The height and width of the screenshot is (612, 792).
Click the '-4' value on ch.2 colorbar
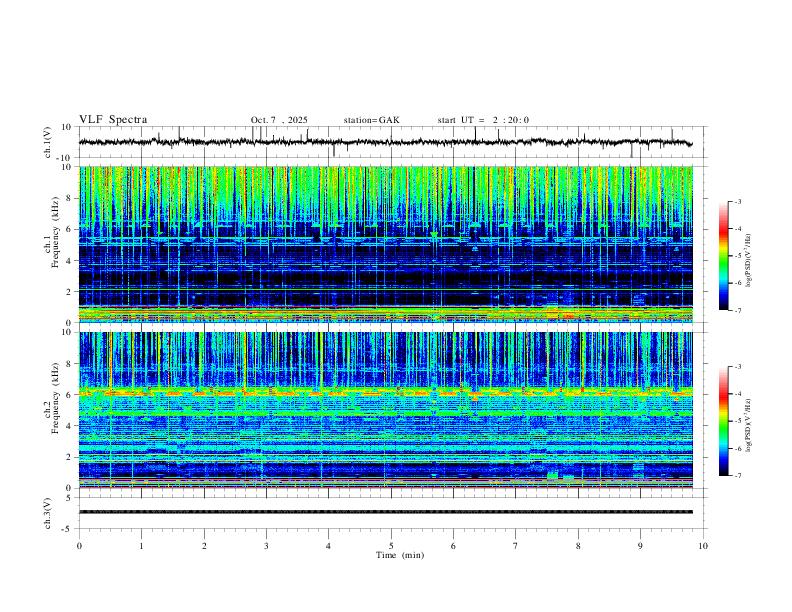pos(738,394)
